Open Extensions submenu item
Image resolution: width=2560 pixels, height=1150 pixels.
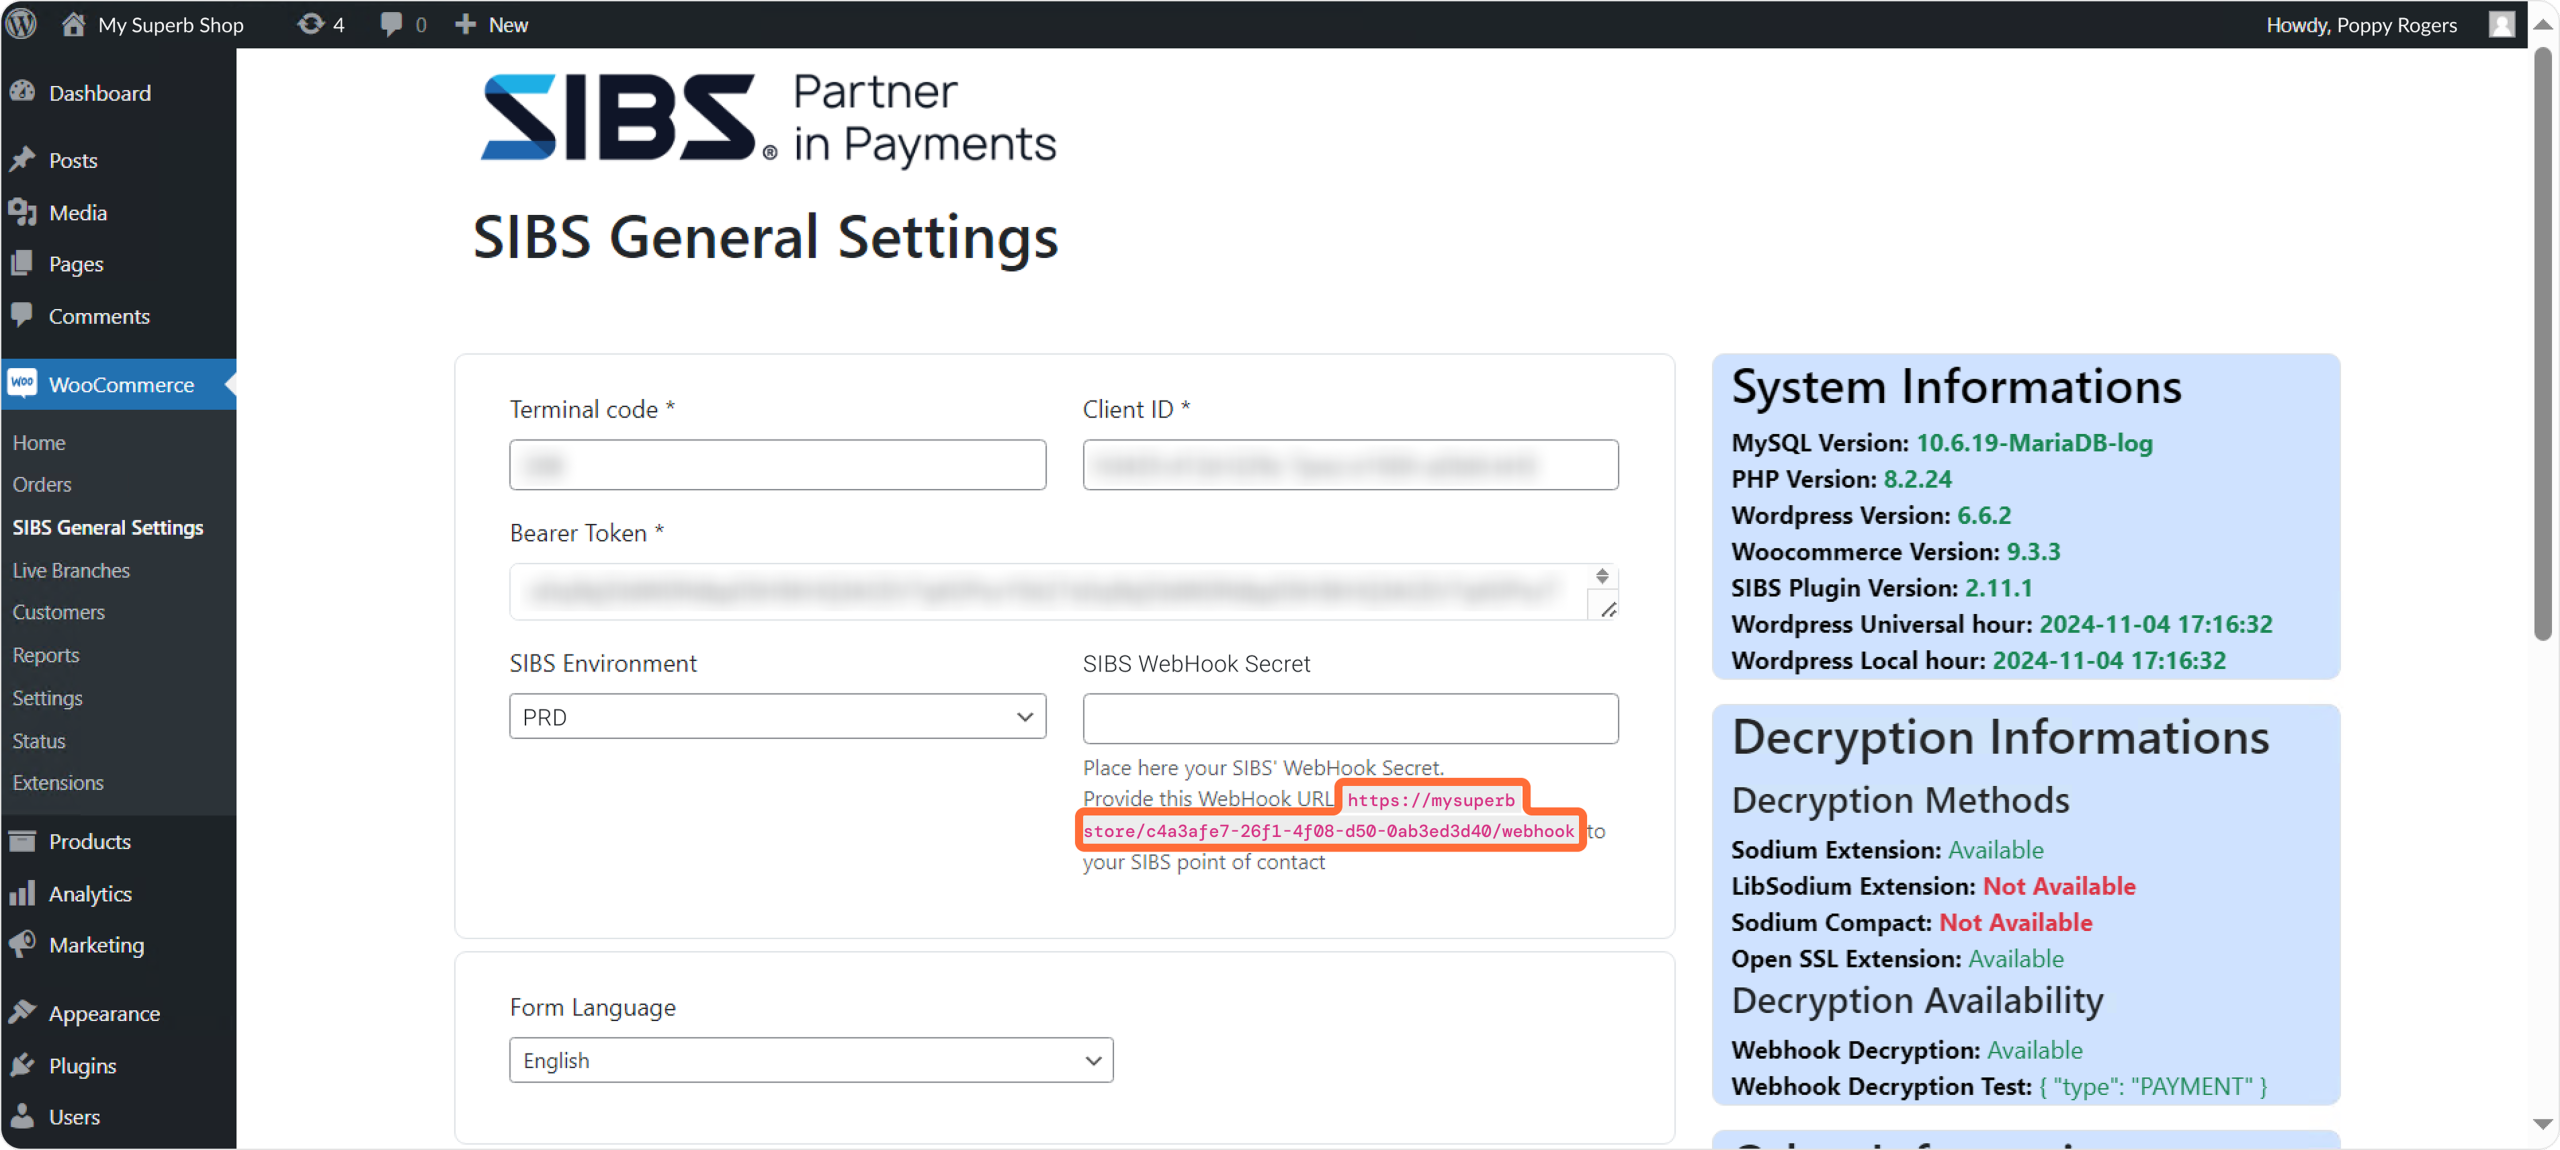click(x=58, y=783)
